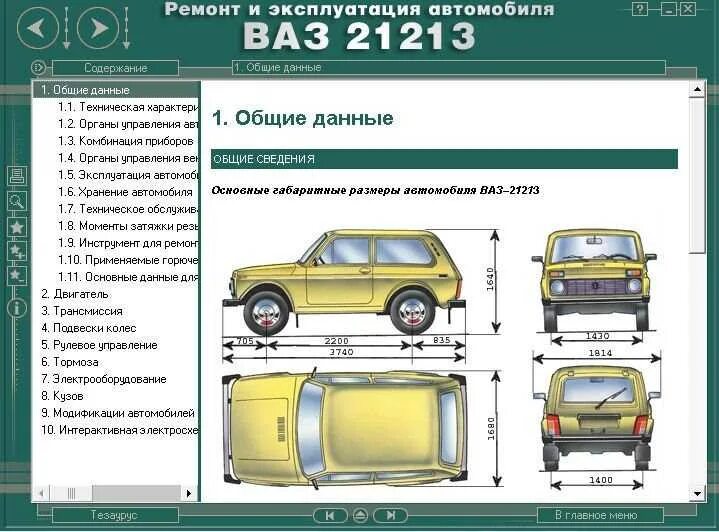This screenshot has width=719, height=532.
Task: Click contents horizontal scrollbar left arrow
Action: tap(41, 493)
